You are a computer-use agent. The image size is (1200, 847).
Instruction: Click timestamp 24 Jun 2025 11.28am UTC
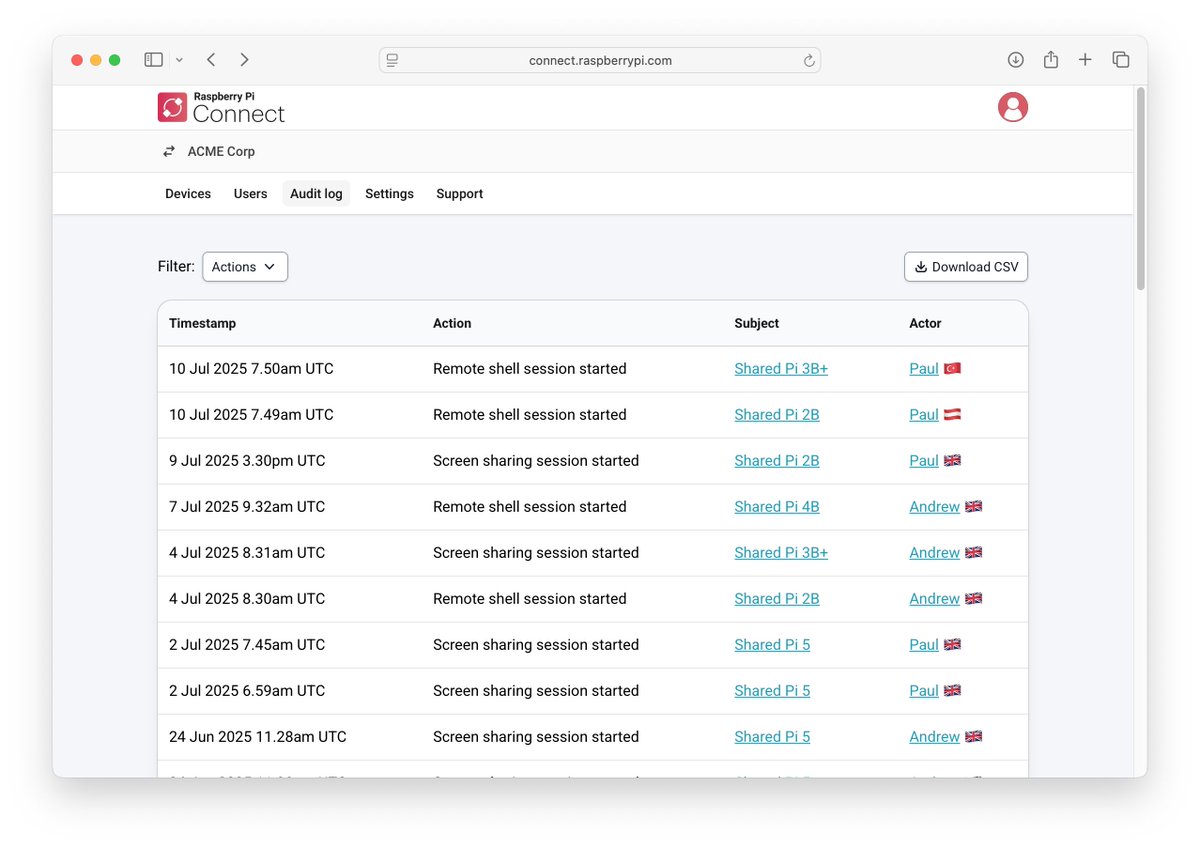258,737
